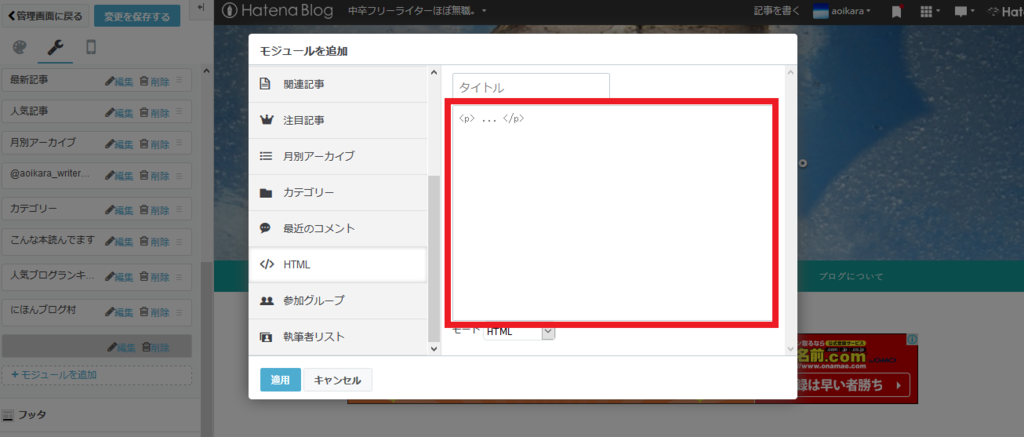Edit the にほんブログ村 module

[119, 312]
